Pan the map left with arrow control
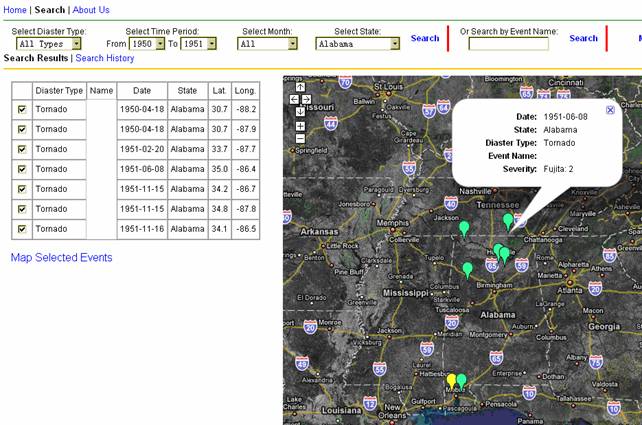Image resolution: width=642 pixels, height=425 pixels. coord(293,99)
